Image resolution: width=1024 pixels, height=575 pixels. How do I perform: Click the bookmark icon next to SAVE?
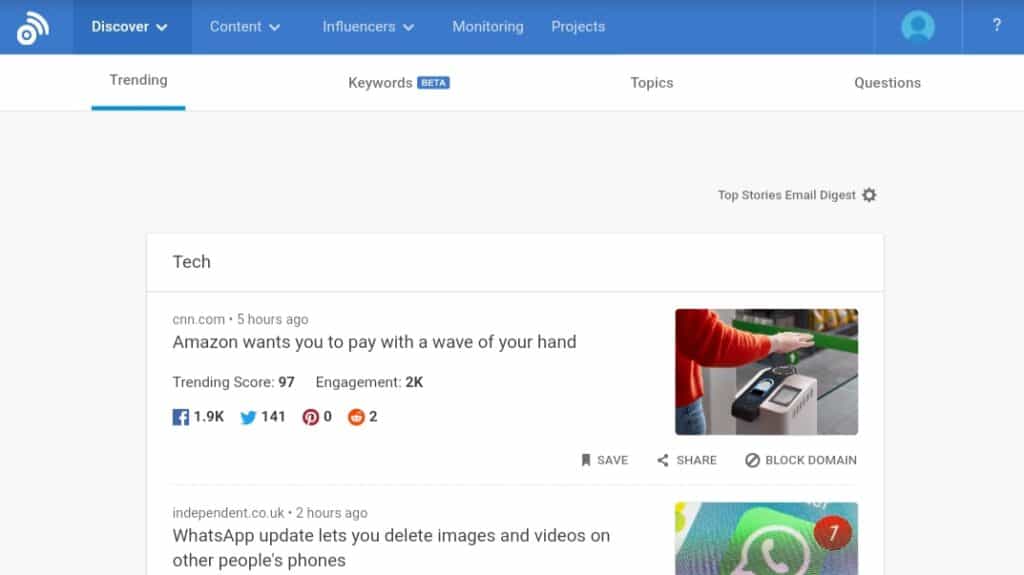pos(586,460)
